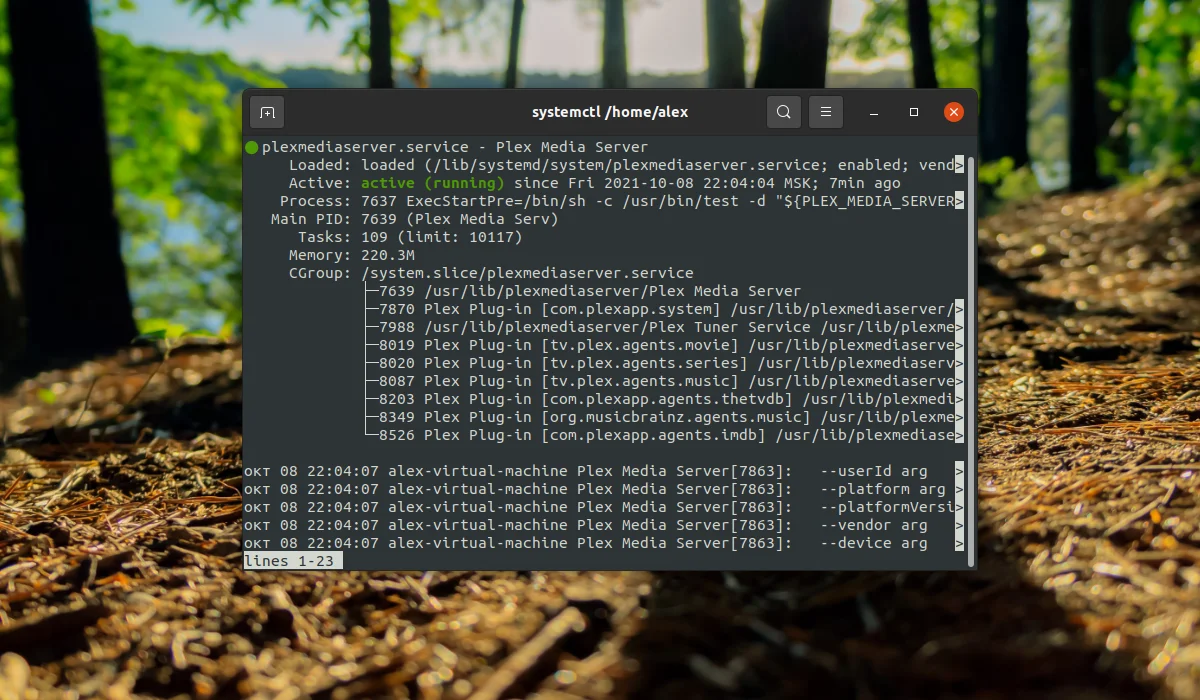Click the 'Main PID: 7639' line
Image resolution: width=1200 pixels, height=700 pixels.
click(415, 219)
